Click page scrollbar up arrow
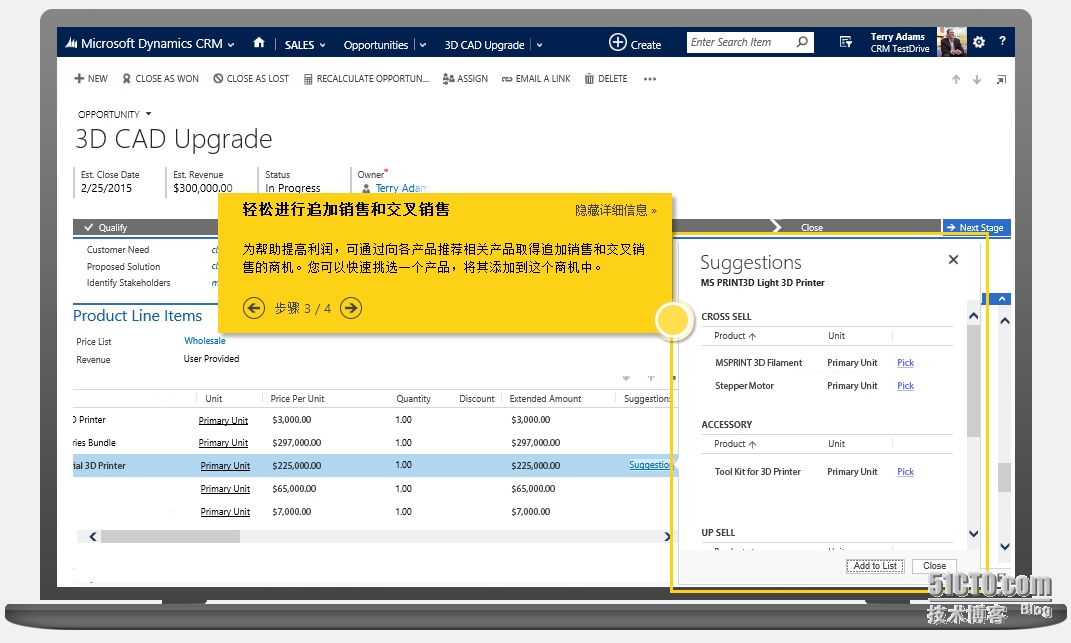Image resolution: width=1071 pixels, height=643 pixels. coord(1004,320)
